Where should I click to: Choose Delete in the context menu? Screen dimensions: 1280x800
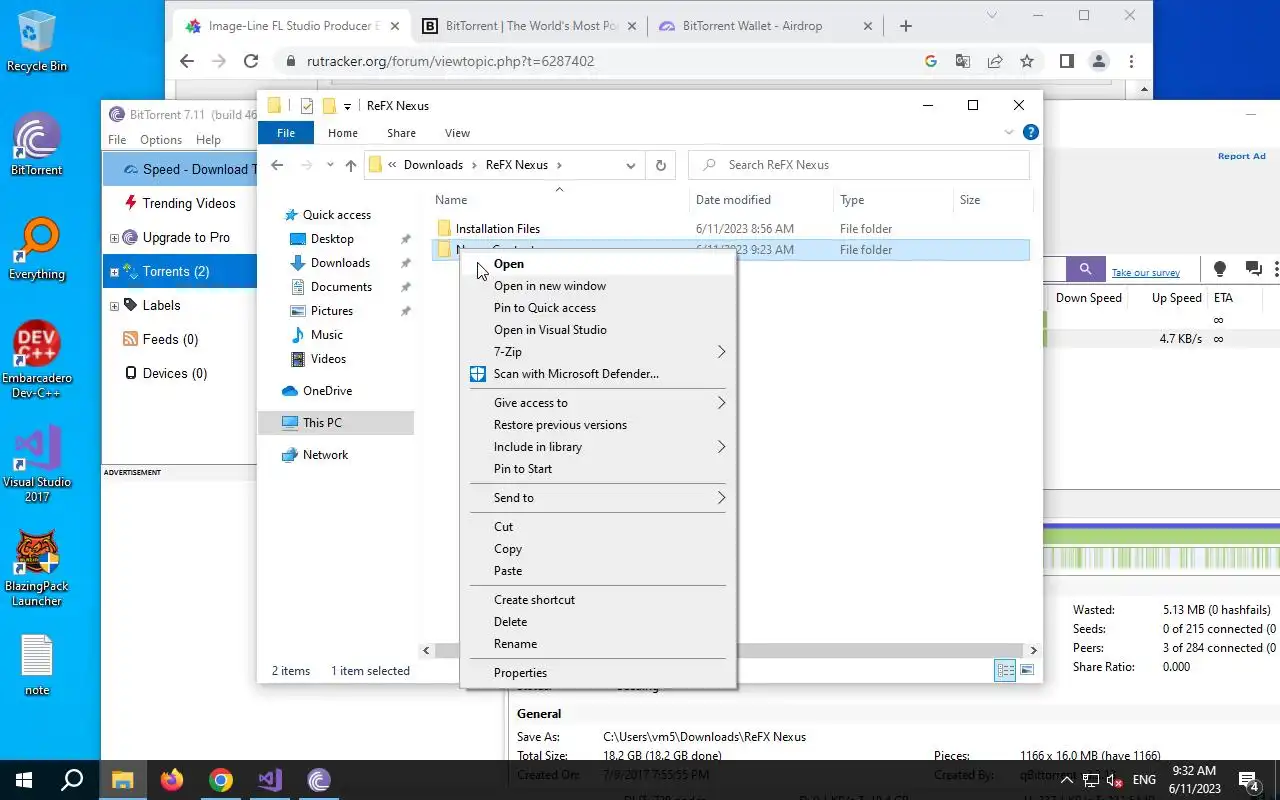[598, 622]
